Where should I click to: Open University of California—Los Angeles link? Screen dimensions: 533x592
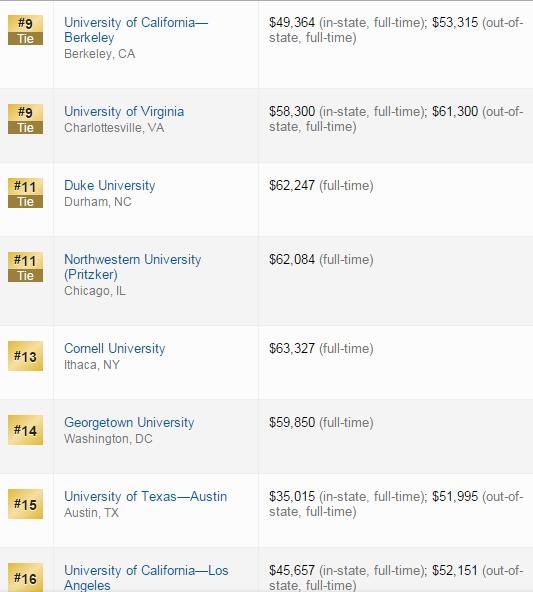coord(146,578)
